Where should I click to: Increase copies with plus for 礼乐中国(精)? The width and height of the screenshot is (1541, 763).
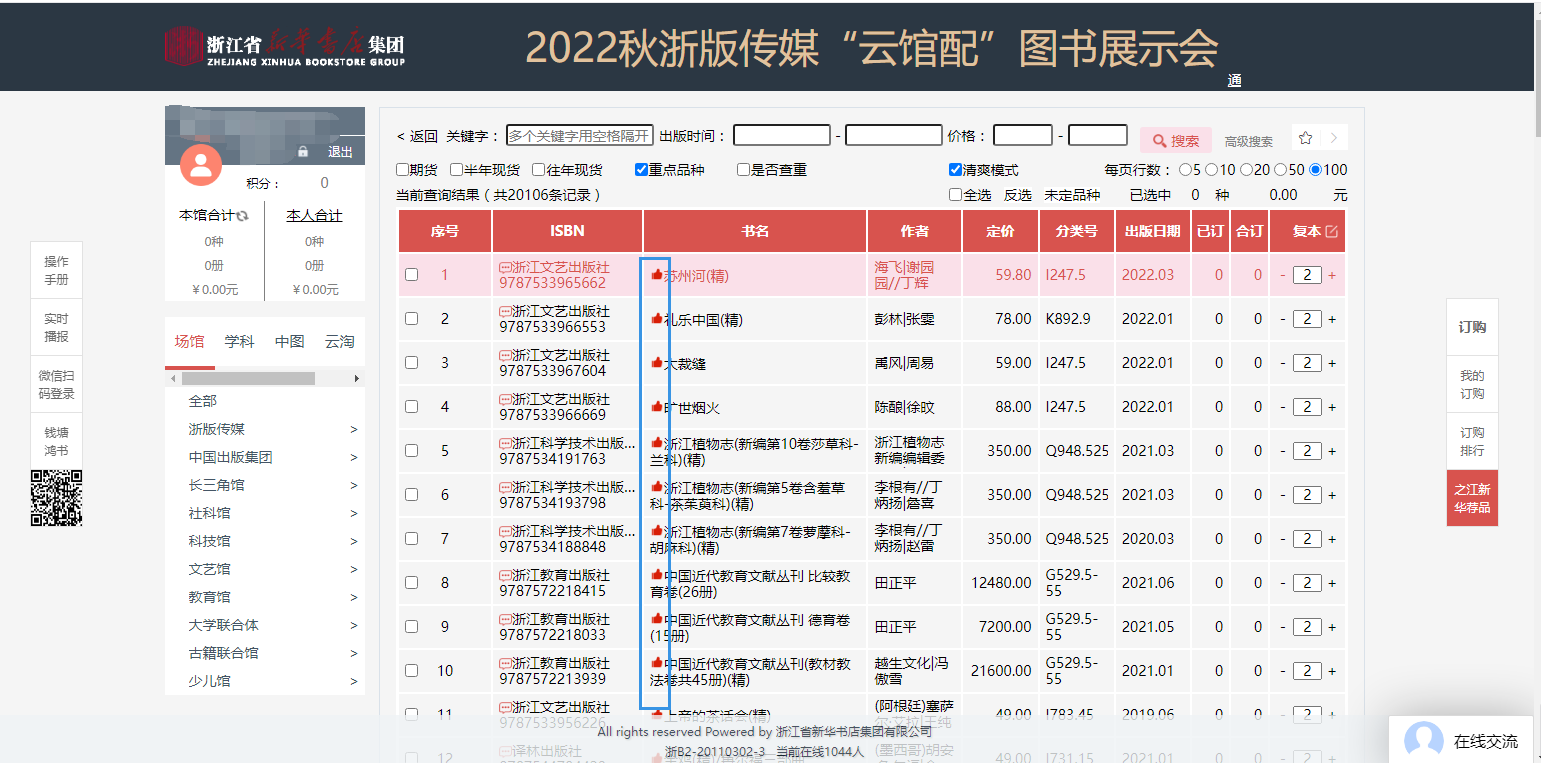[1332, 319]
